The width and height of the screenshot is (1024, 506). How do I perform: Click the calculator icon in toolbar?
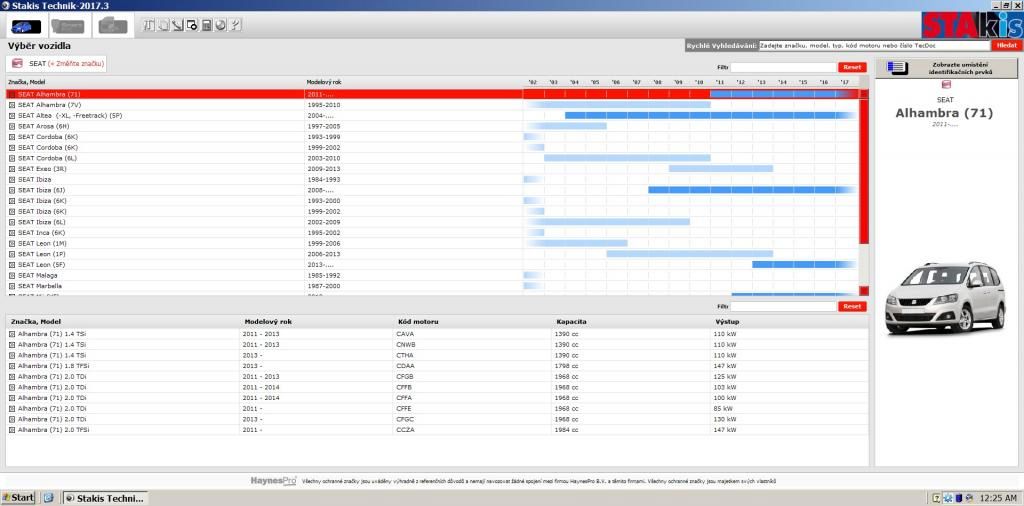coord(206,25)
